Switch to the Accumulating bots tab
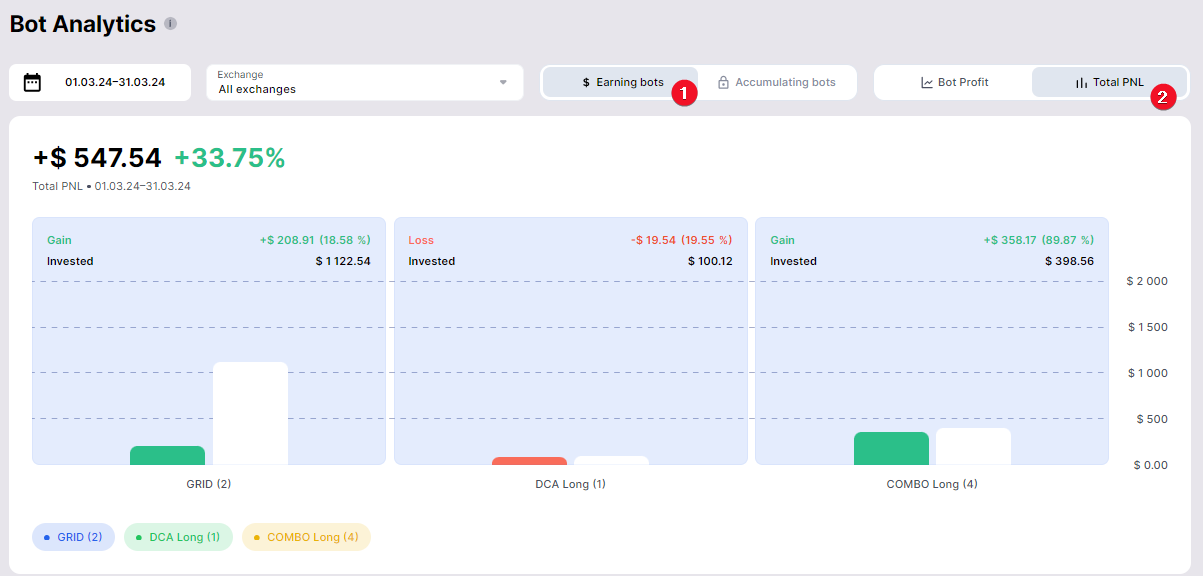Image resolution: width=1203 pixels, height=576 pixels. [777, 82]
